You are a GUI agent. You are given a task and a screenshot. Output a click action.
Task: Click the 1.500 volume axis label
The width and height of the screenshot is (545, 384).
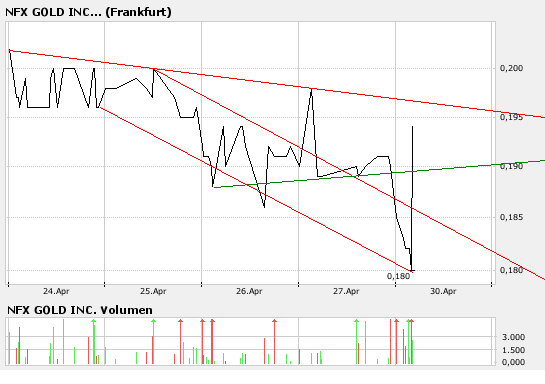pyautogui.click(x=513, y=350)
